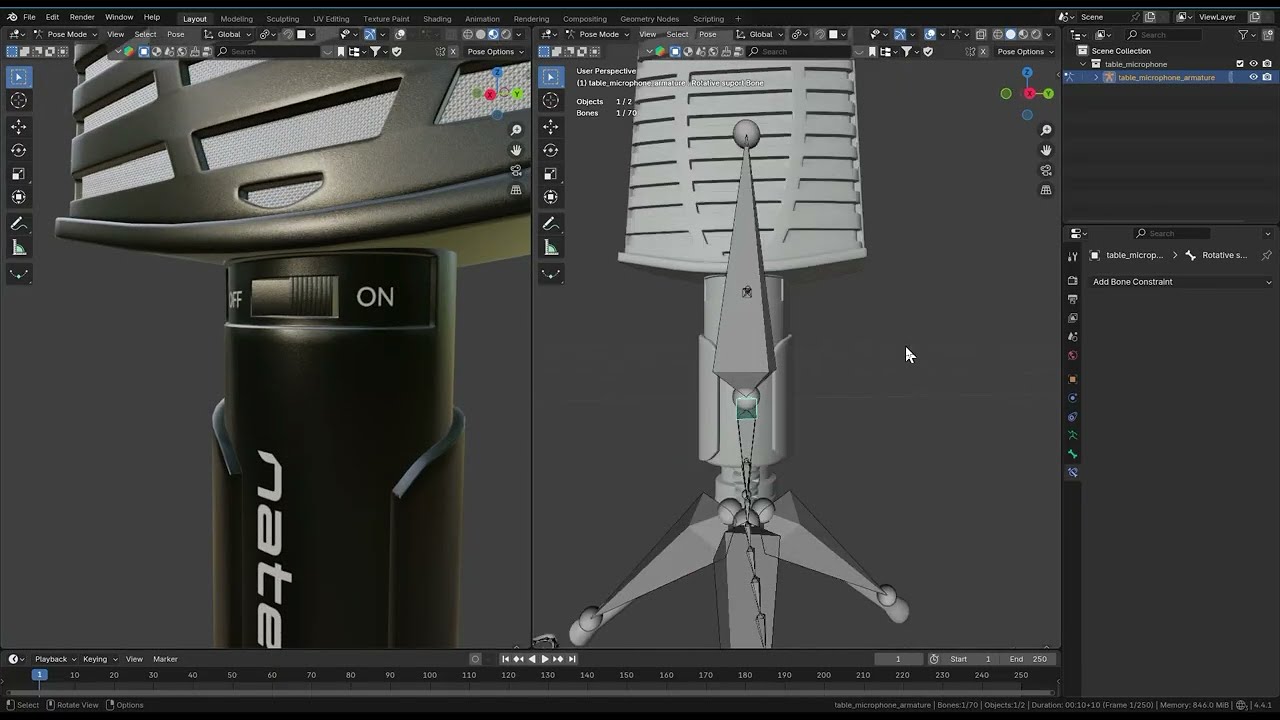Switch to the Animation workspace tab
Image resolution: width=1280 pixels, height=720 pixels.
pos(482,18)
